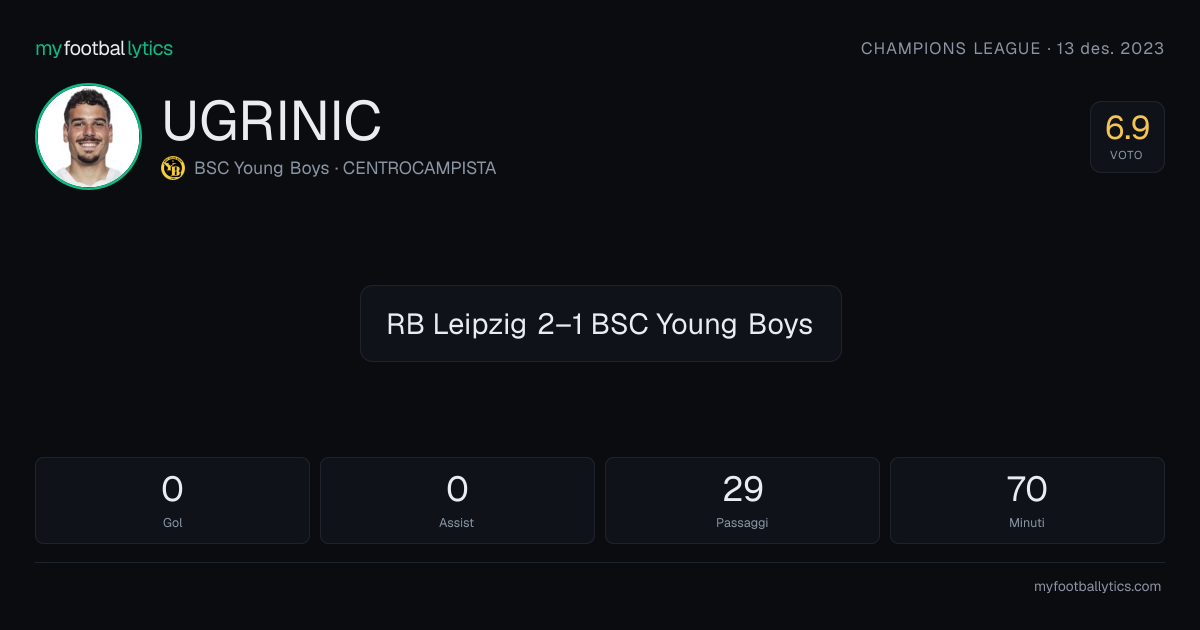Click the Voto label under rating

click(1127, 155)
